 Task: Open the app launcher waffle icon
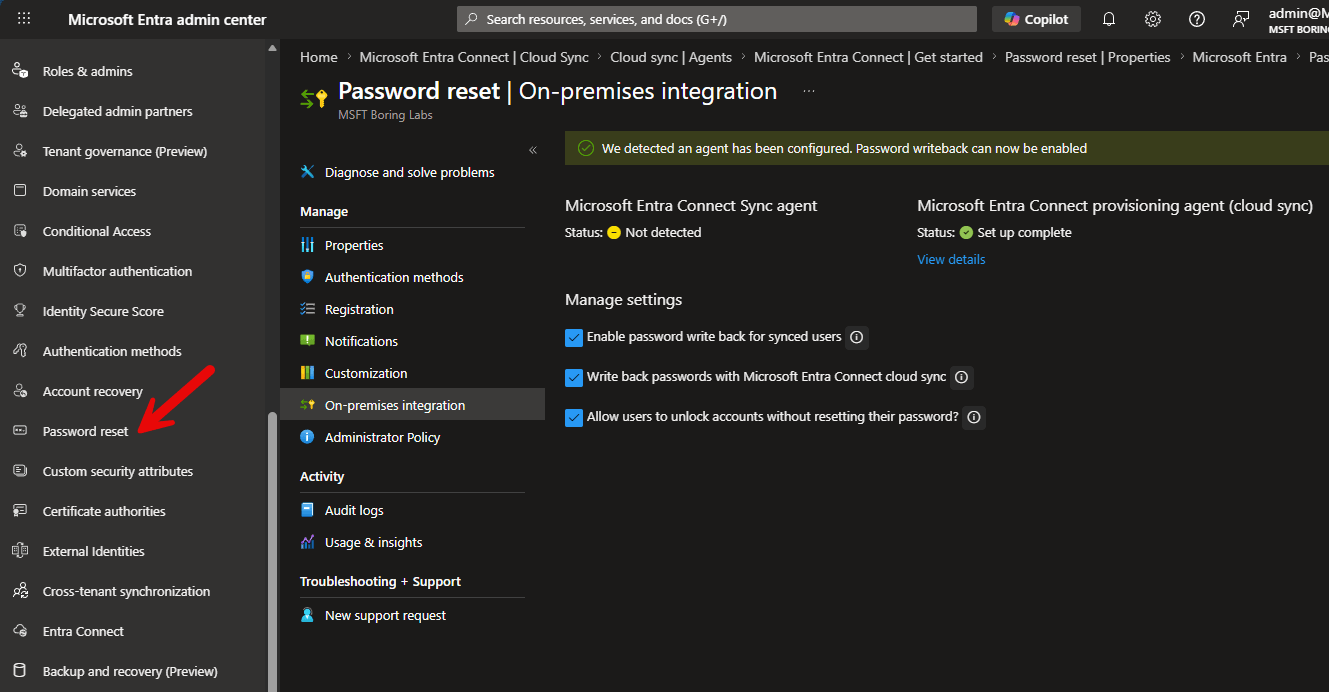(x=24, y=19)
